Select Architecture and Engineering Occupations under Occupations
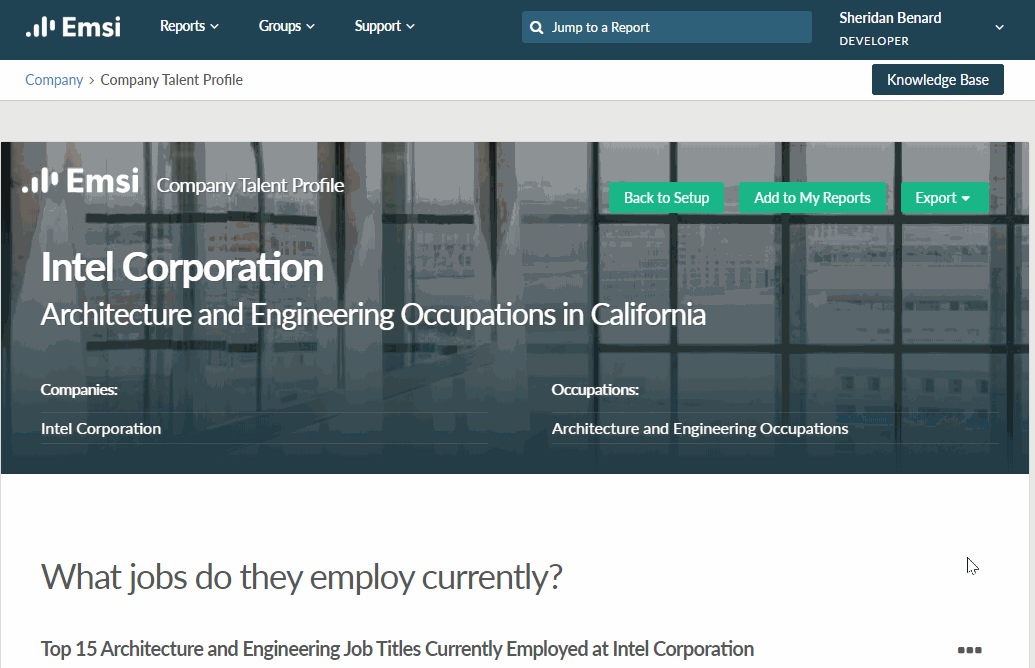 (700, 428)
